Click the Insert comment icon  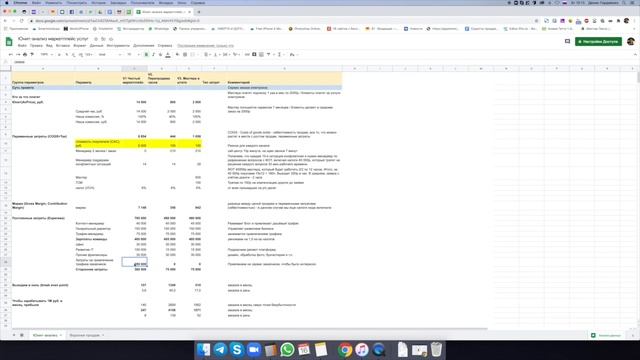pyautogui.click(x=254, y=54)
